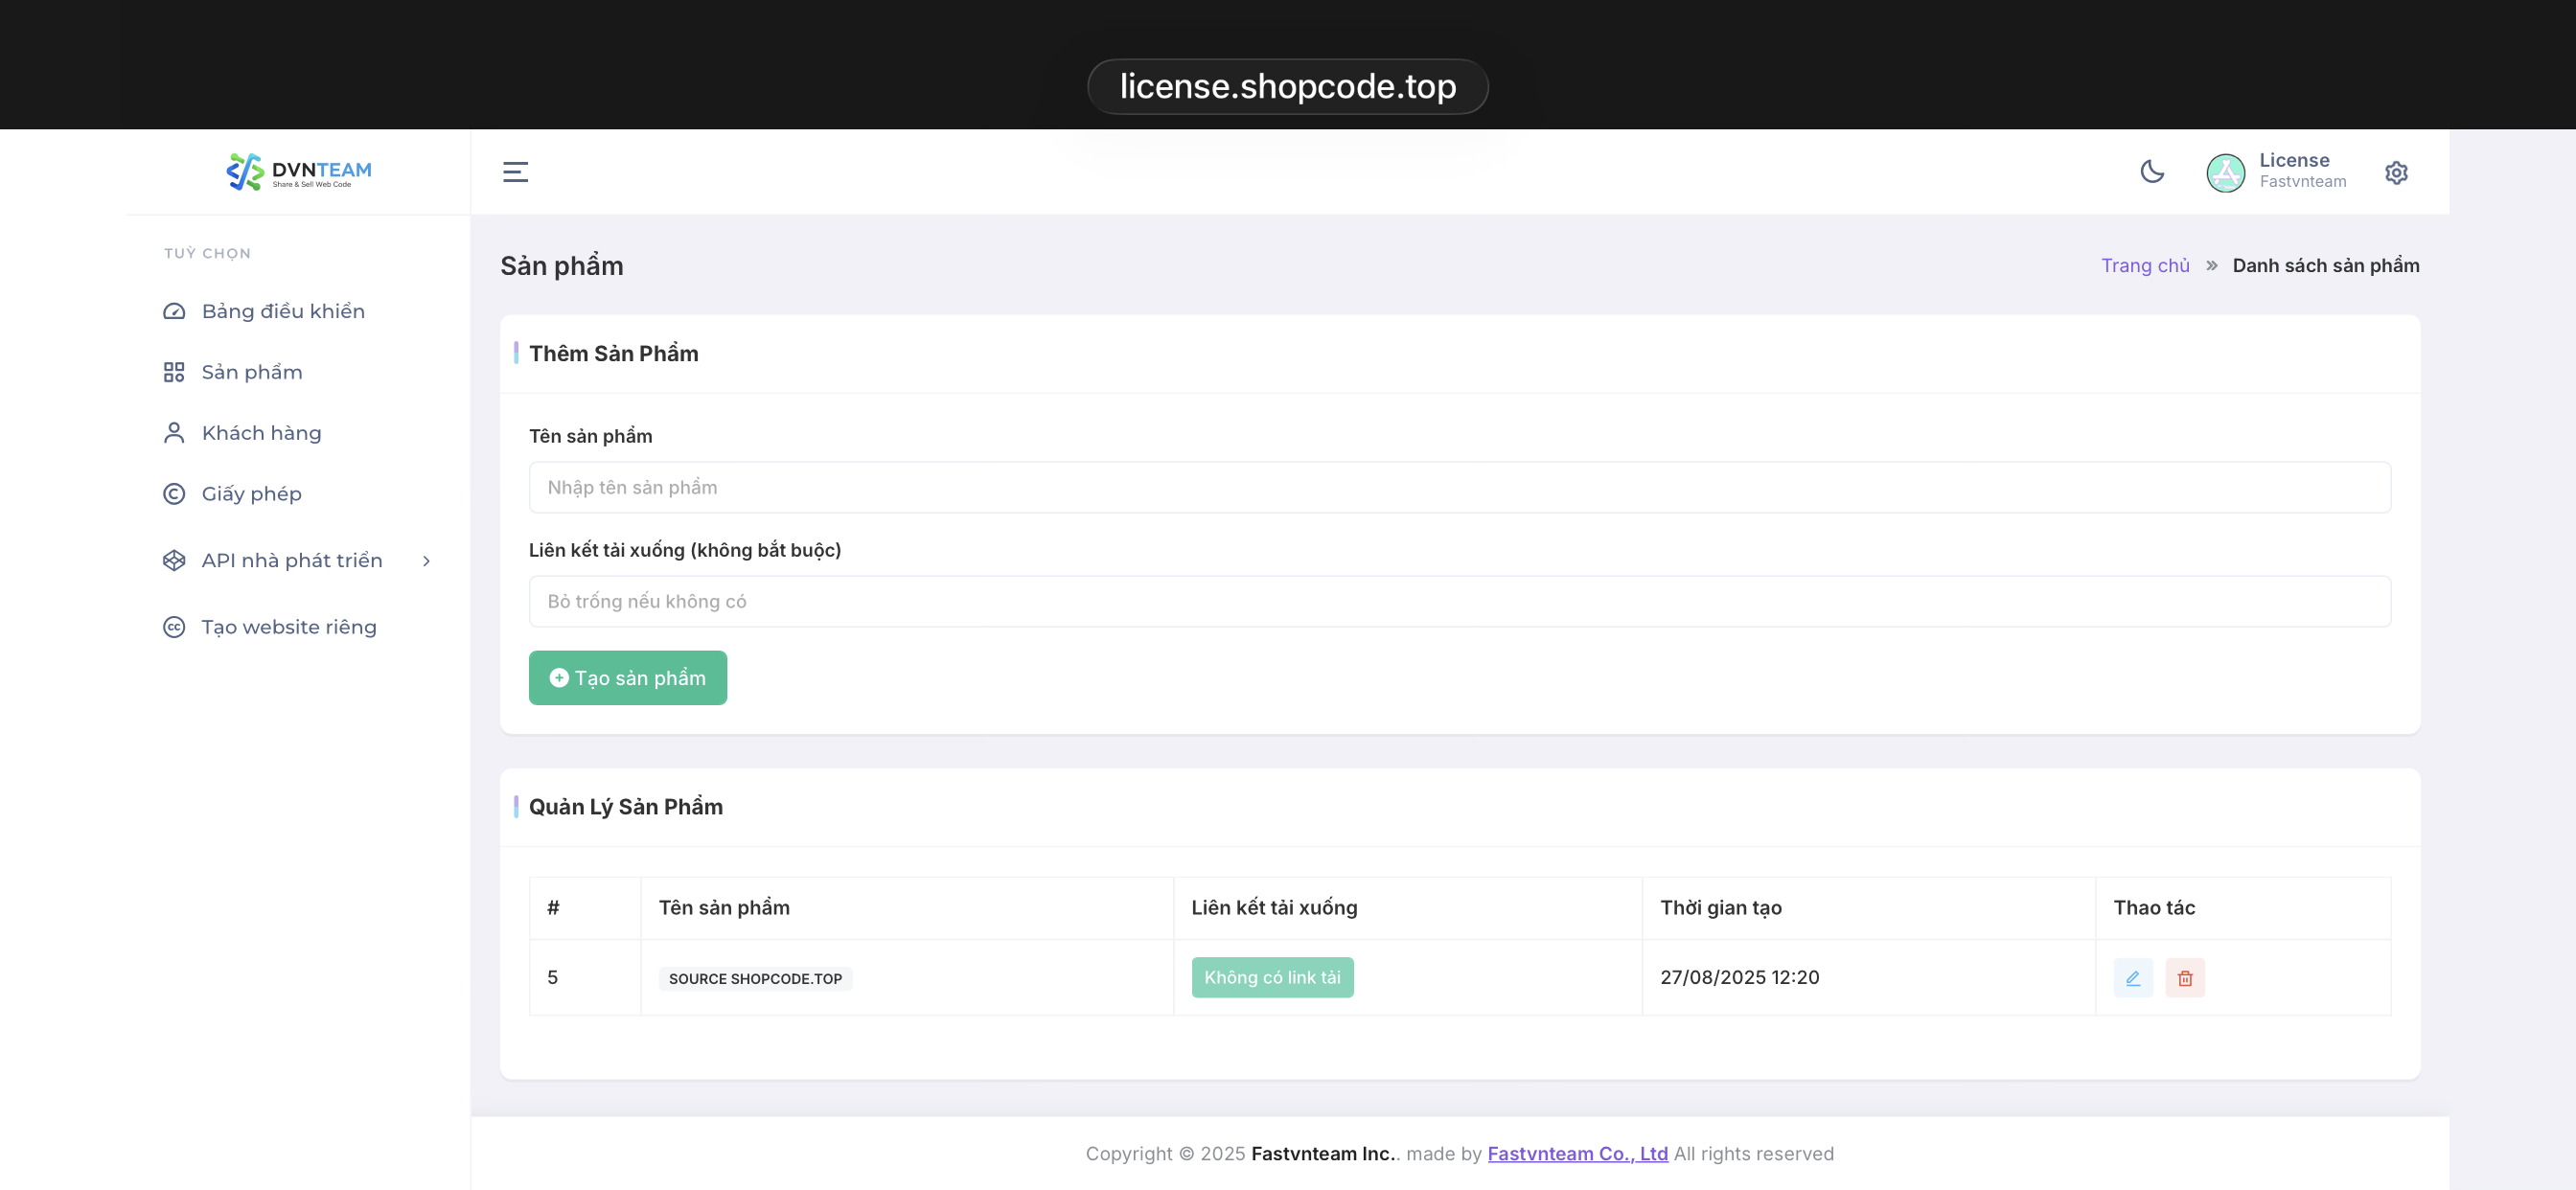Click License Fastvnteam profile name

(x=2302, y=170)
